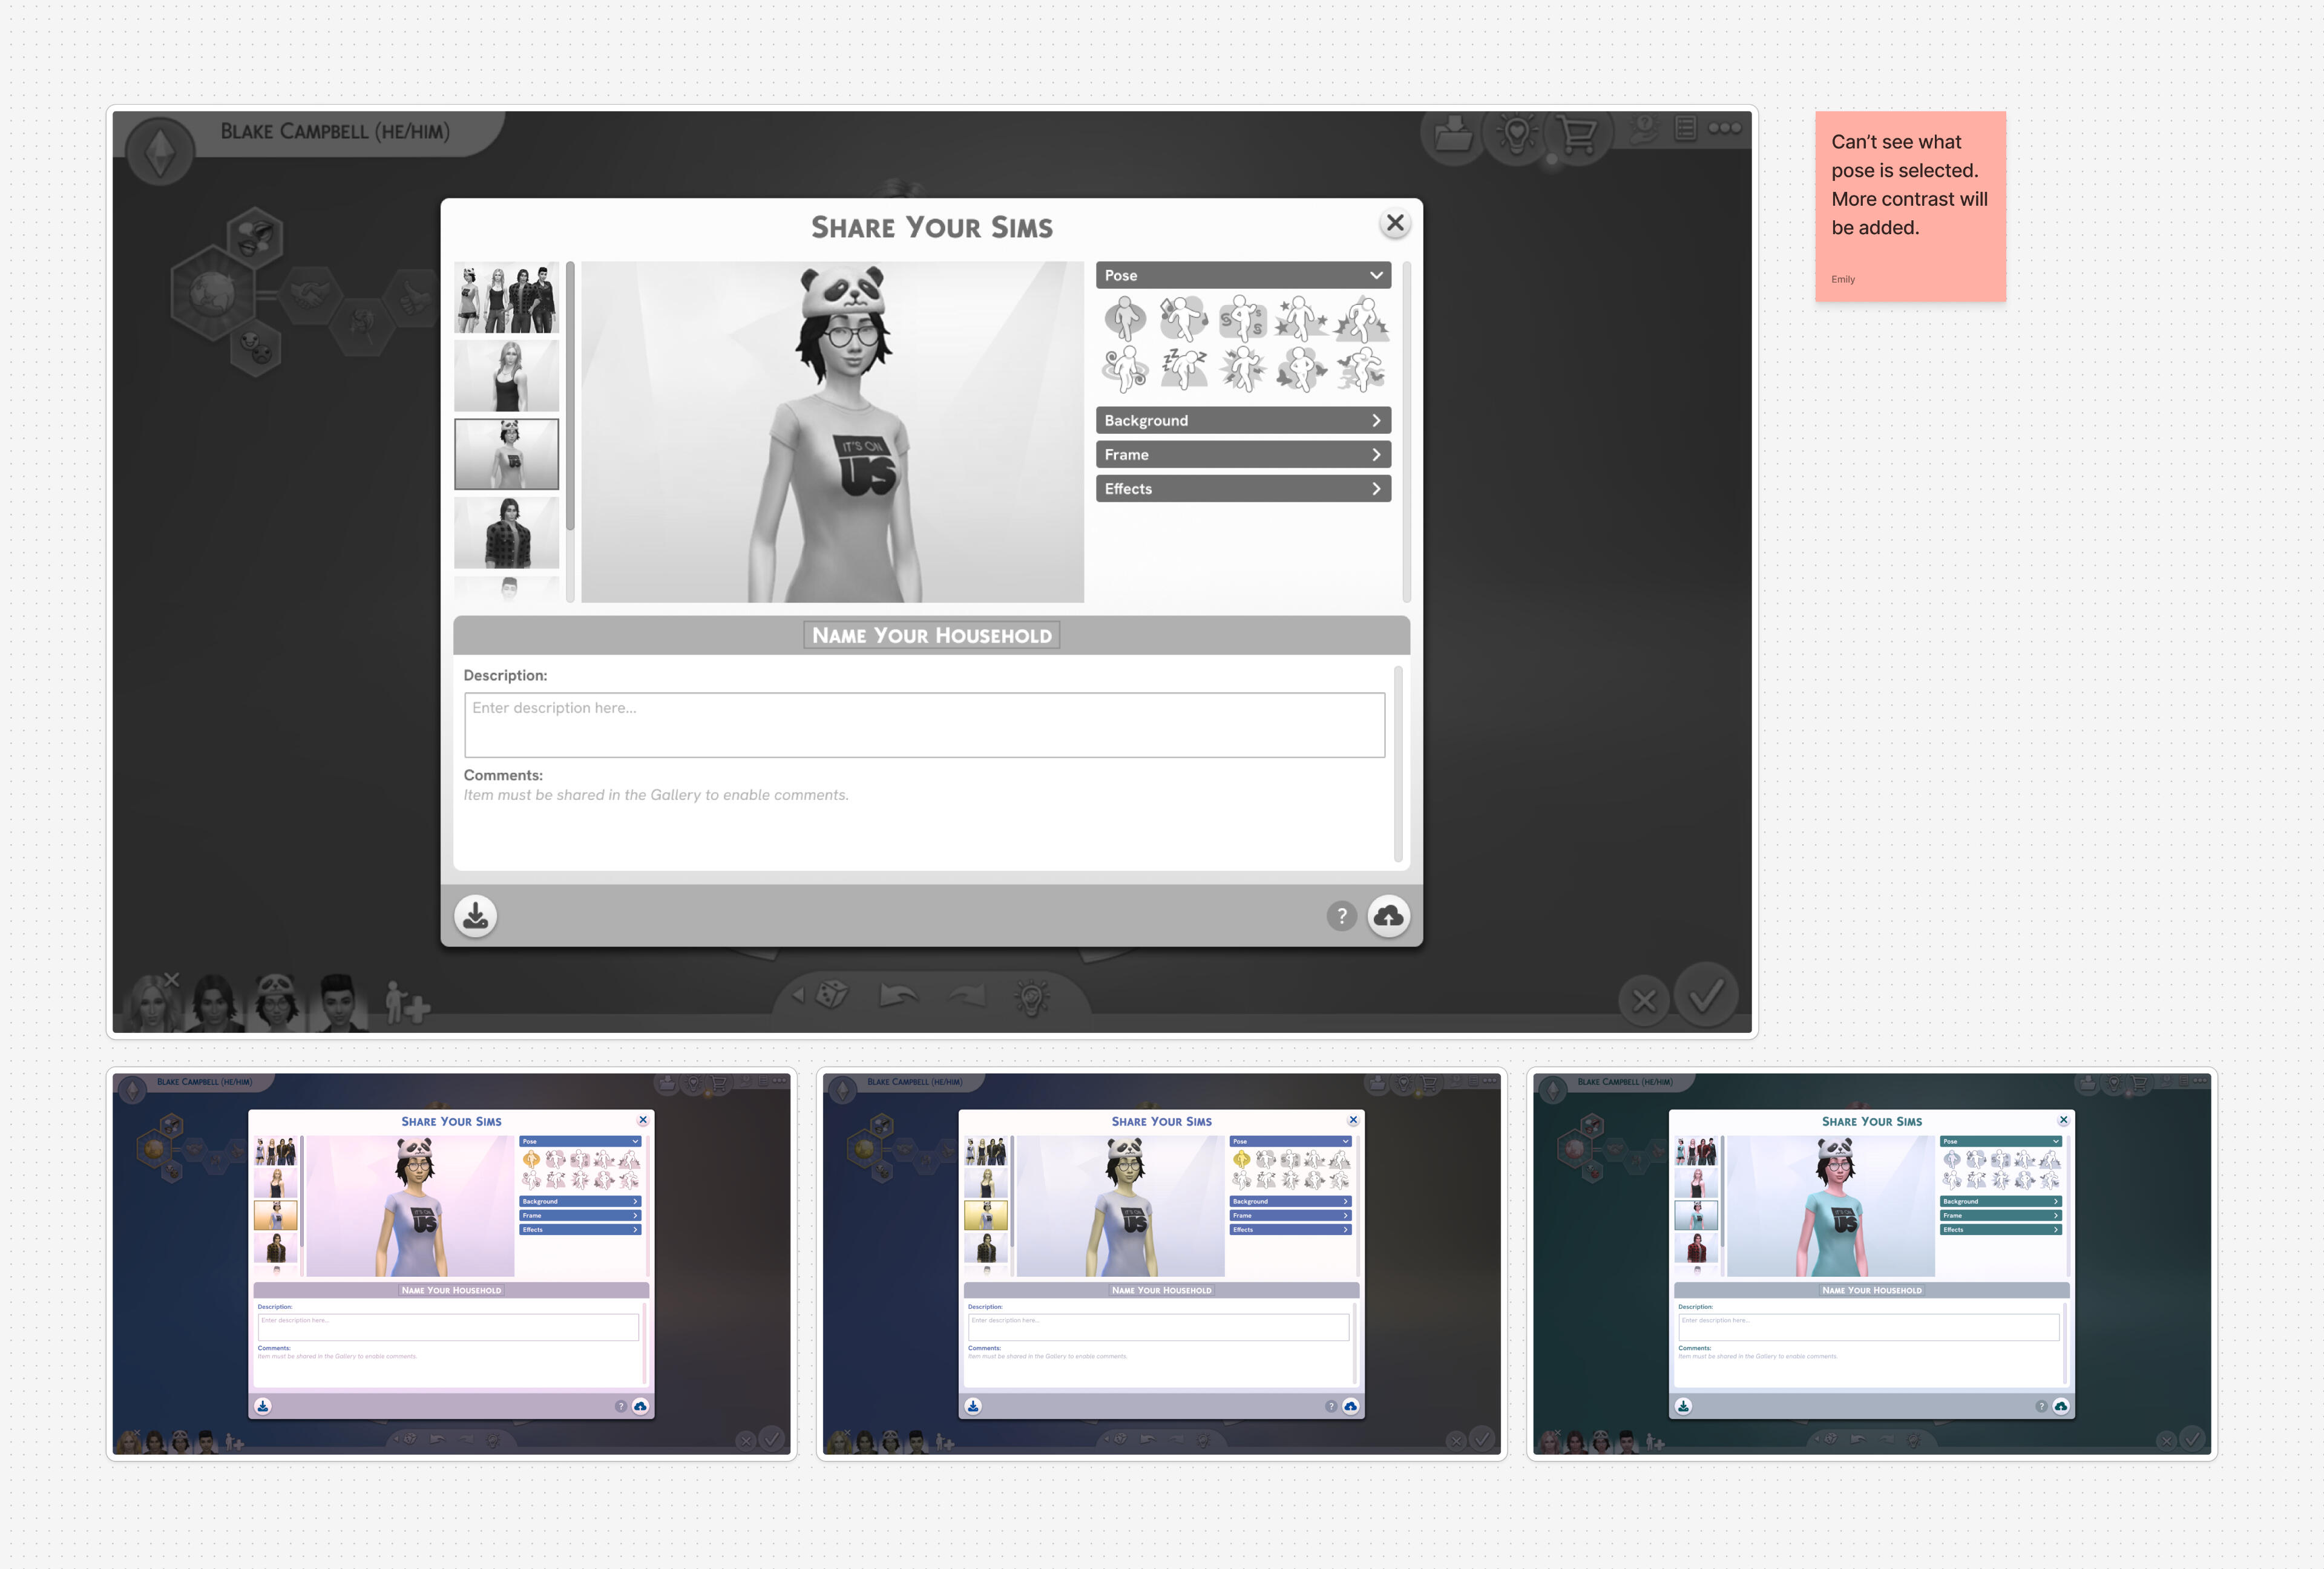Expand the Frame section
This screenshot has width=2324, height=1569.
[x=1243, y=454]
